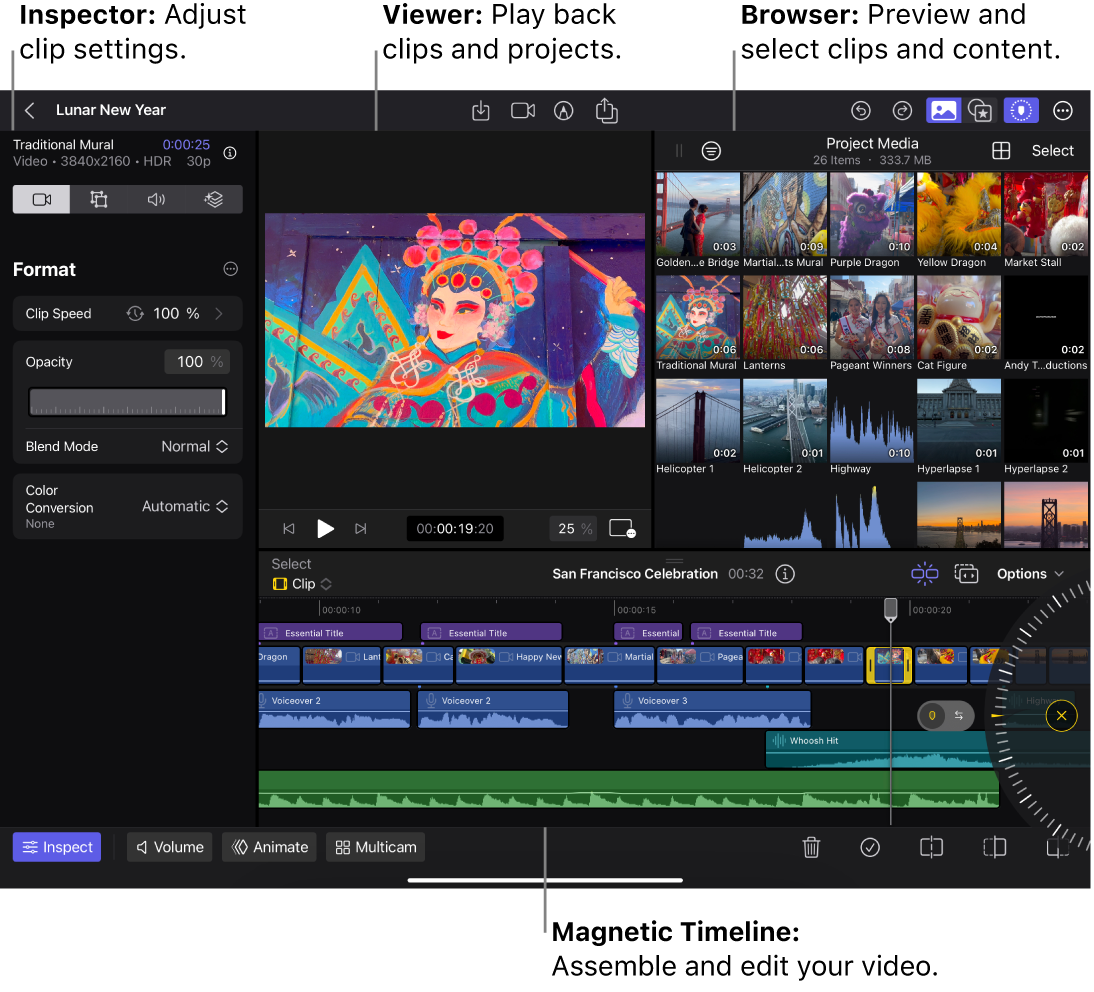Click the trash icon below the timeline

tap(811, 847)
